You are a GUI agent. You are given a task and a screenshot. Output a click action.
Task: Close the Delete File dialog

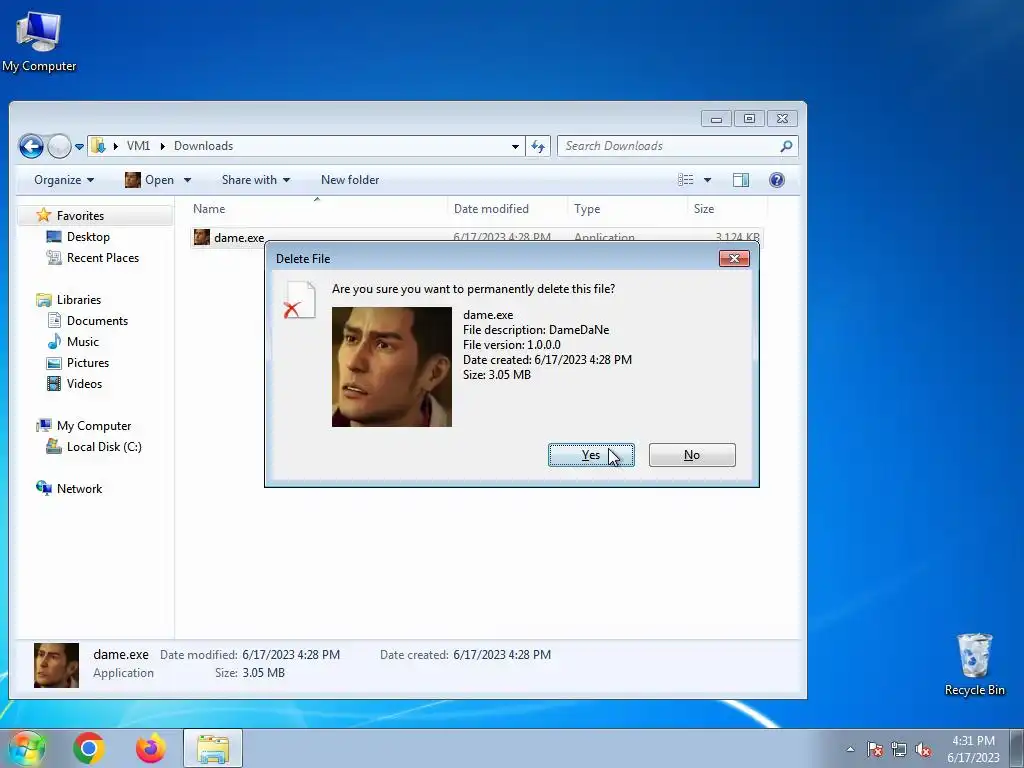[x=734, y=259]
